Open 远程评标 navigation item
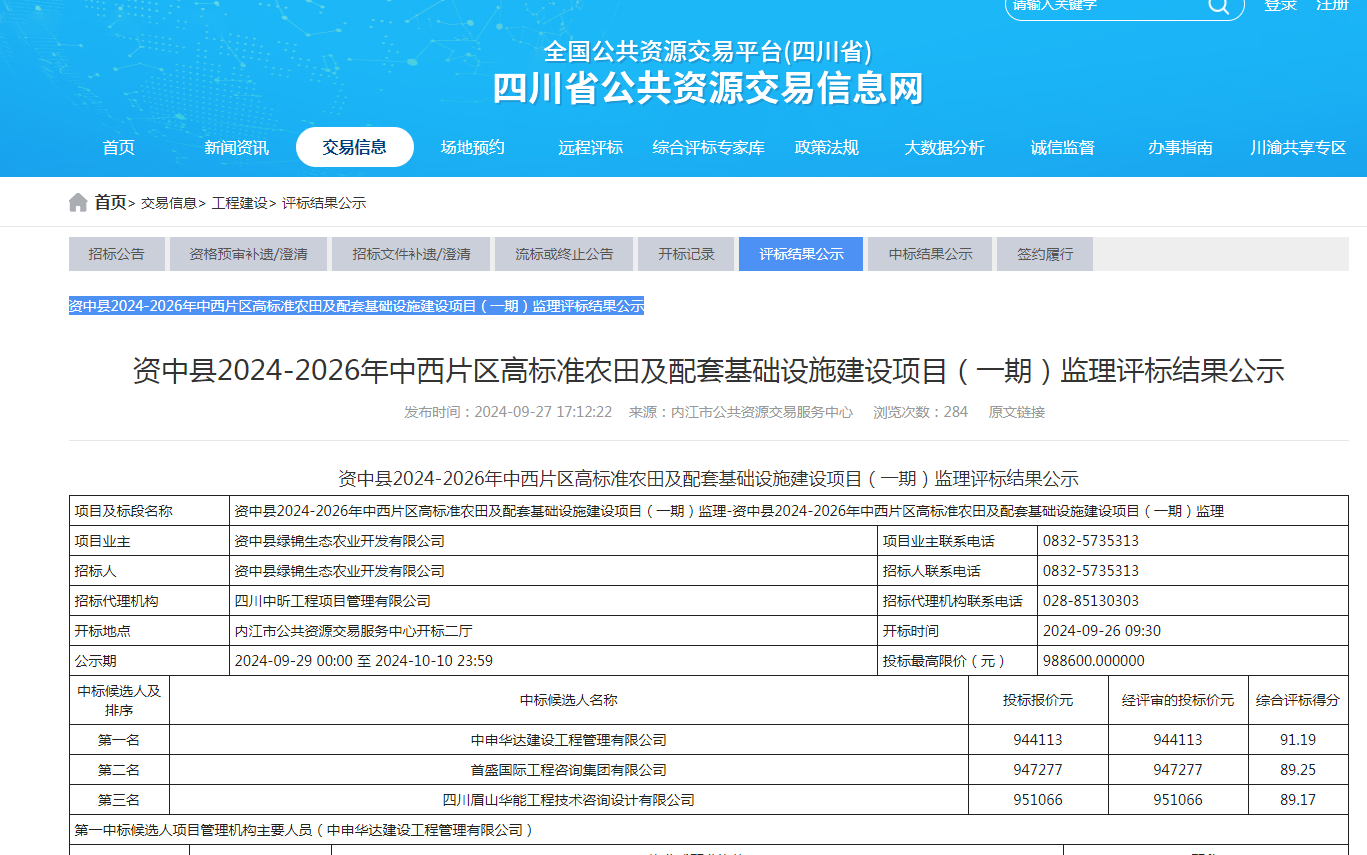Screen dimensions: 1367x855 590,148
